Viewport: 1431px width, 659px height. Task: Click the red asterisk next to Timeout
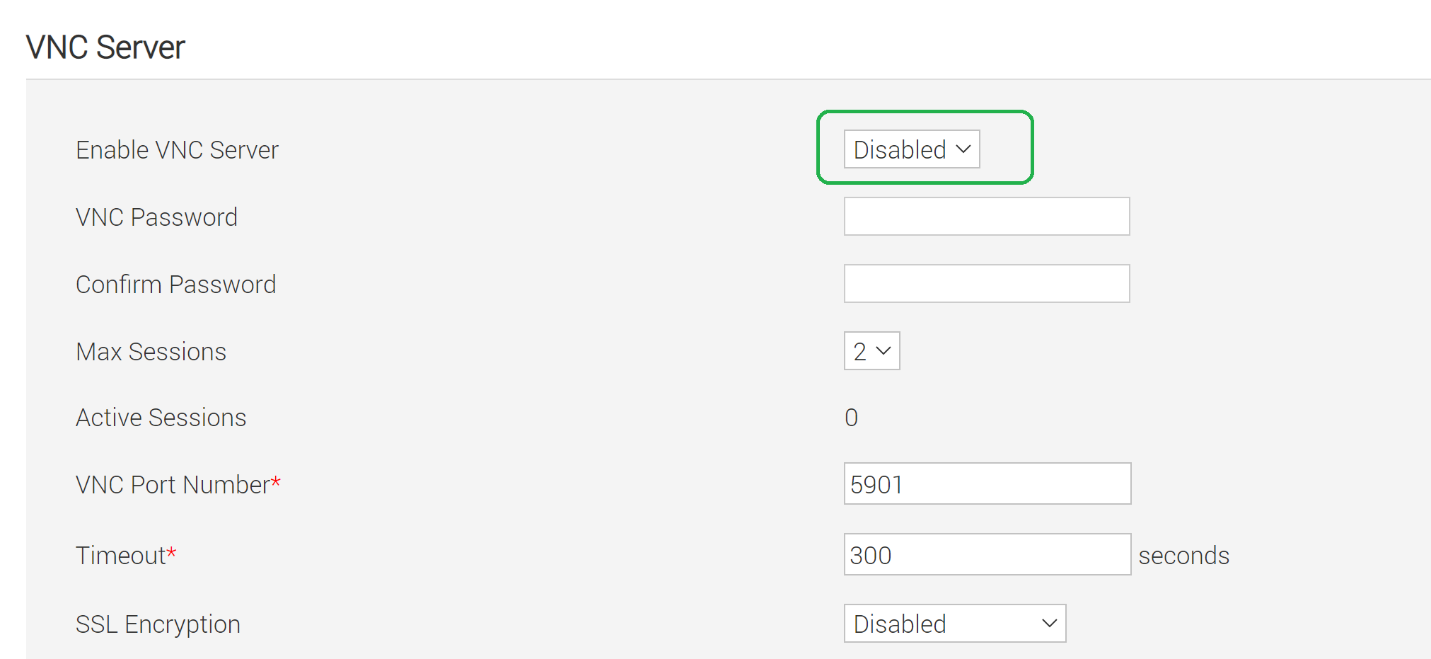click(x=171, y=553)
